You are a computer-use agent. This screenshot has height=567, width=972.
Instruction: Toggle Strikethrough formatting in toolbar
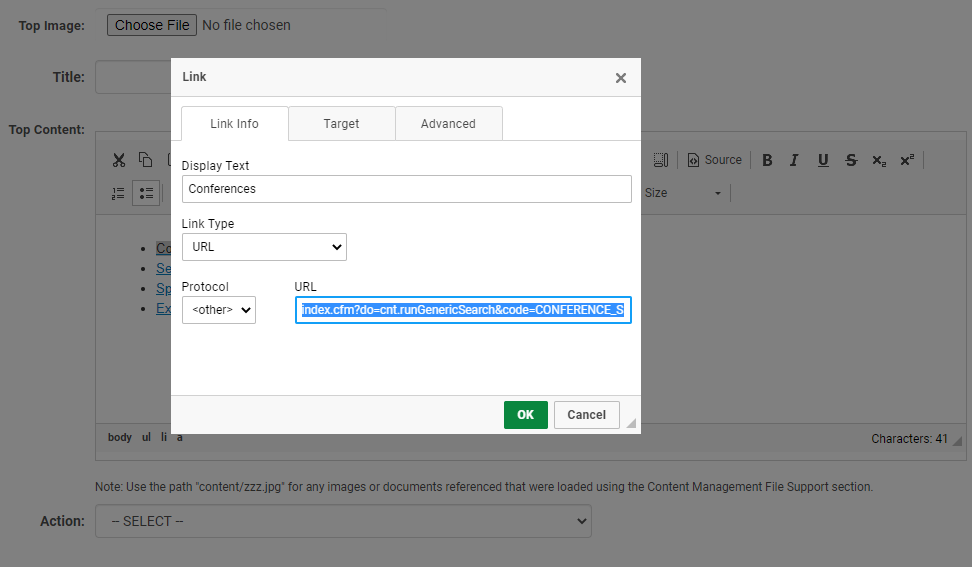pos(851,160)
